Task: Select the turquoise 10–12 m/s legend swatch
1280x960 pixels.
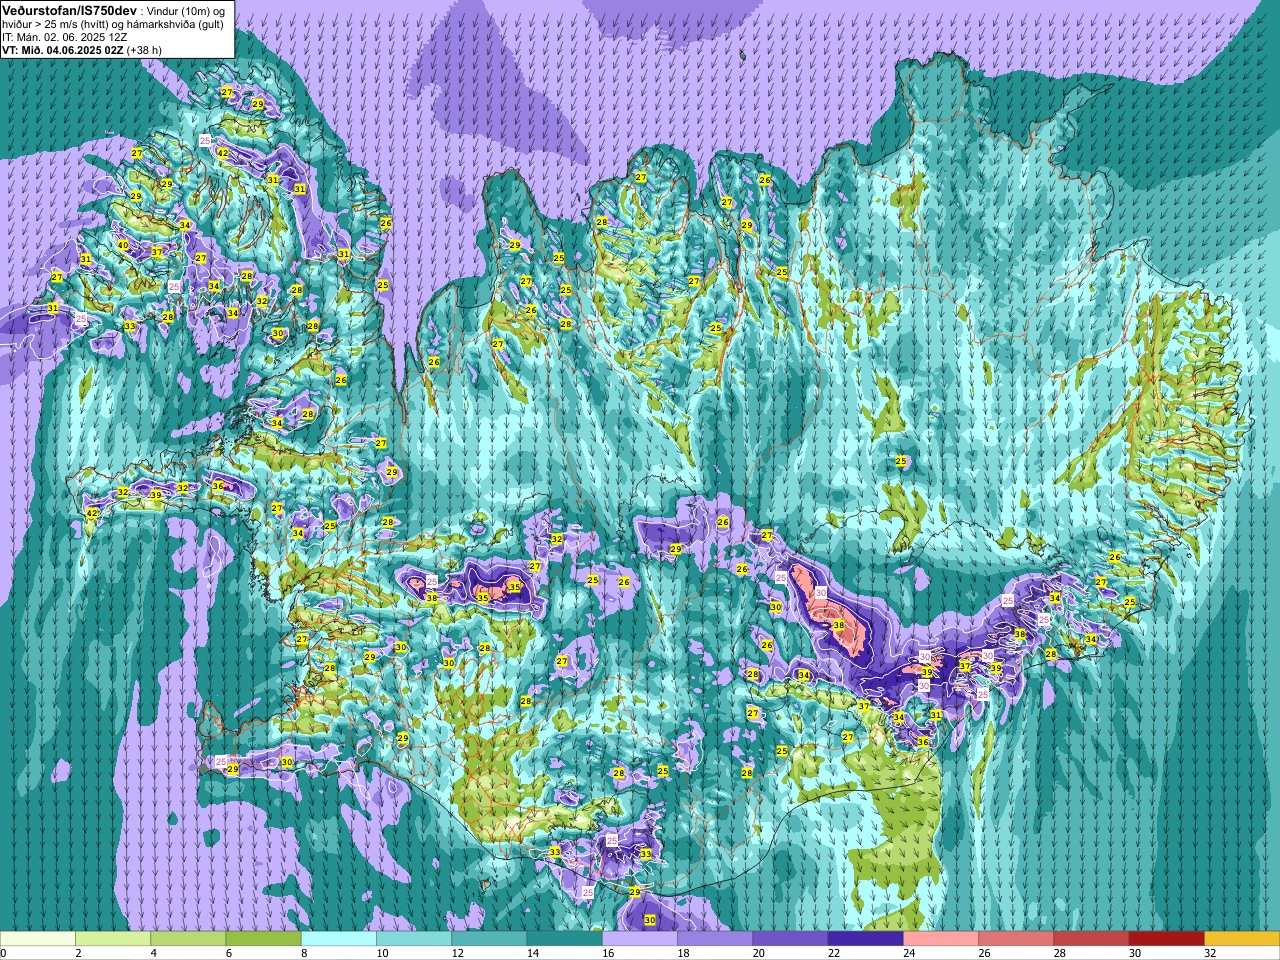Action: point(414,940)
